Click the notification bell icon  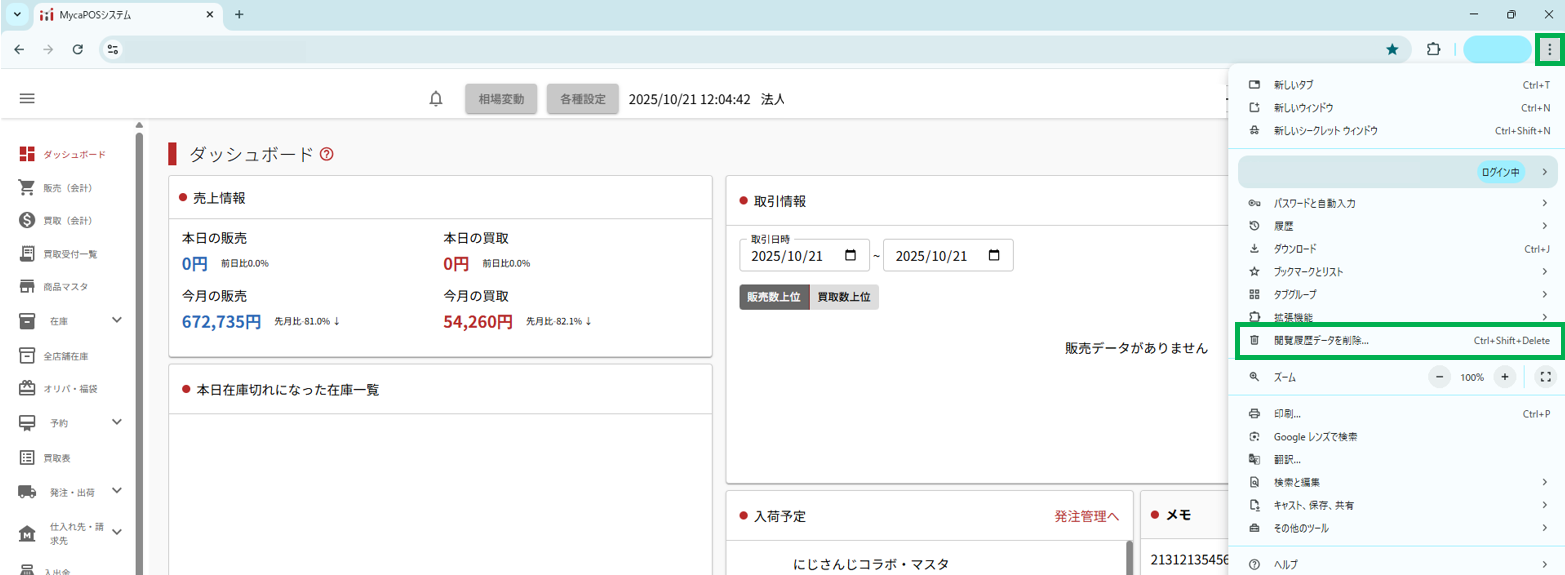[436, 99]
